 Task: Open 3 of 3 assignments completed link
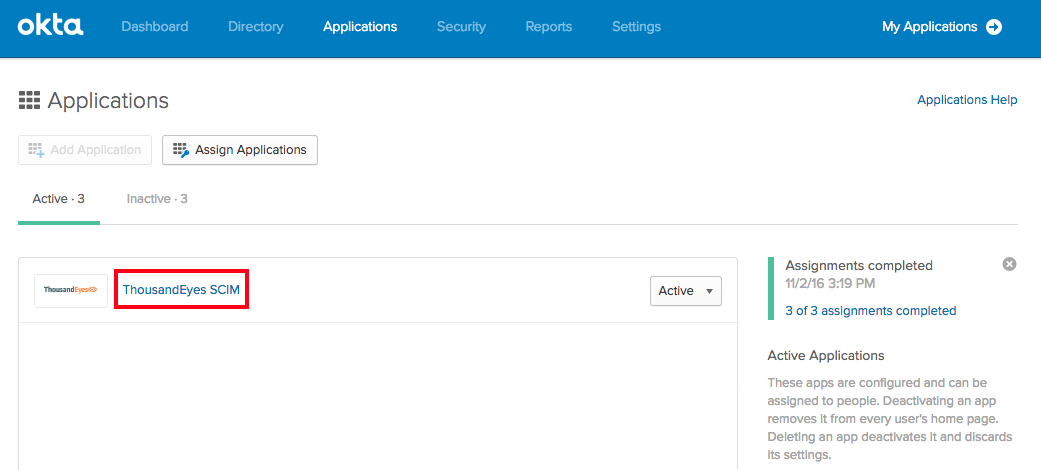tap(870, 310)
